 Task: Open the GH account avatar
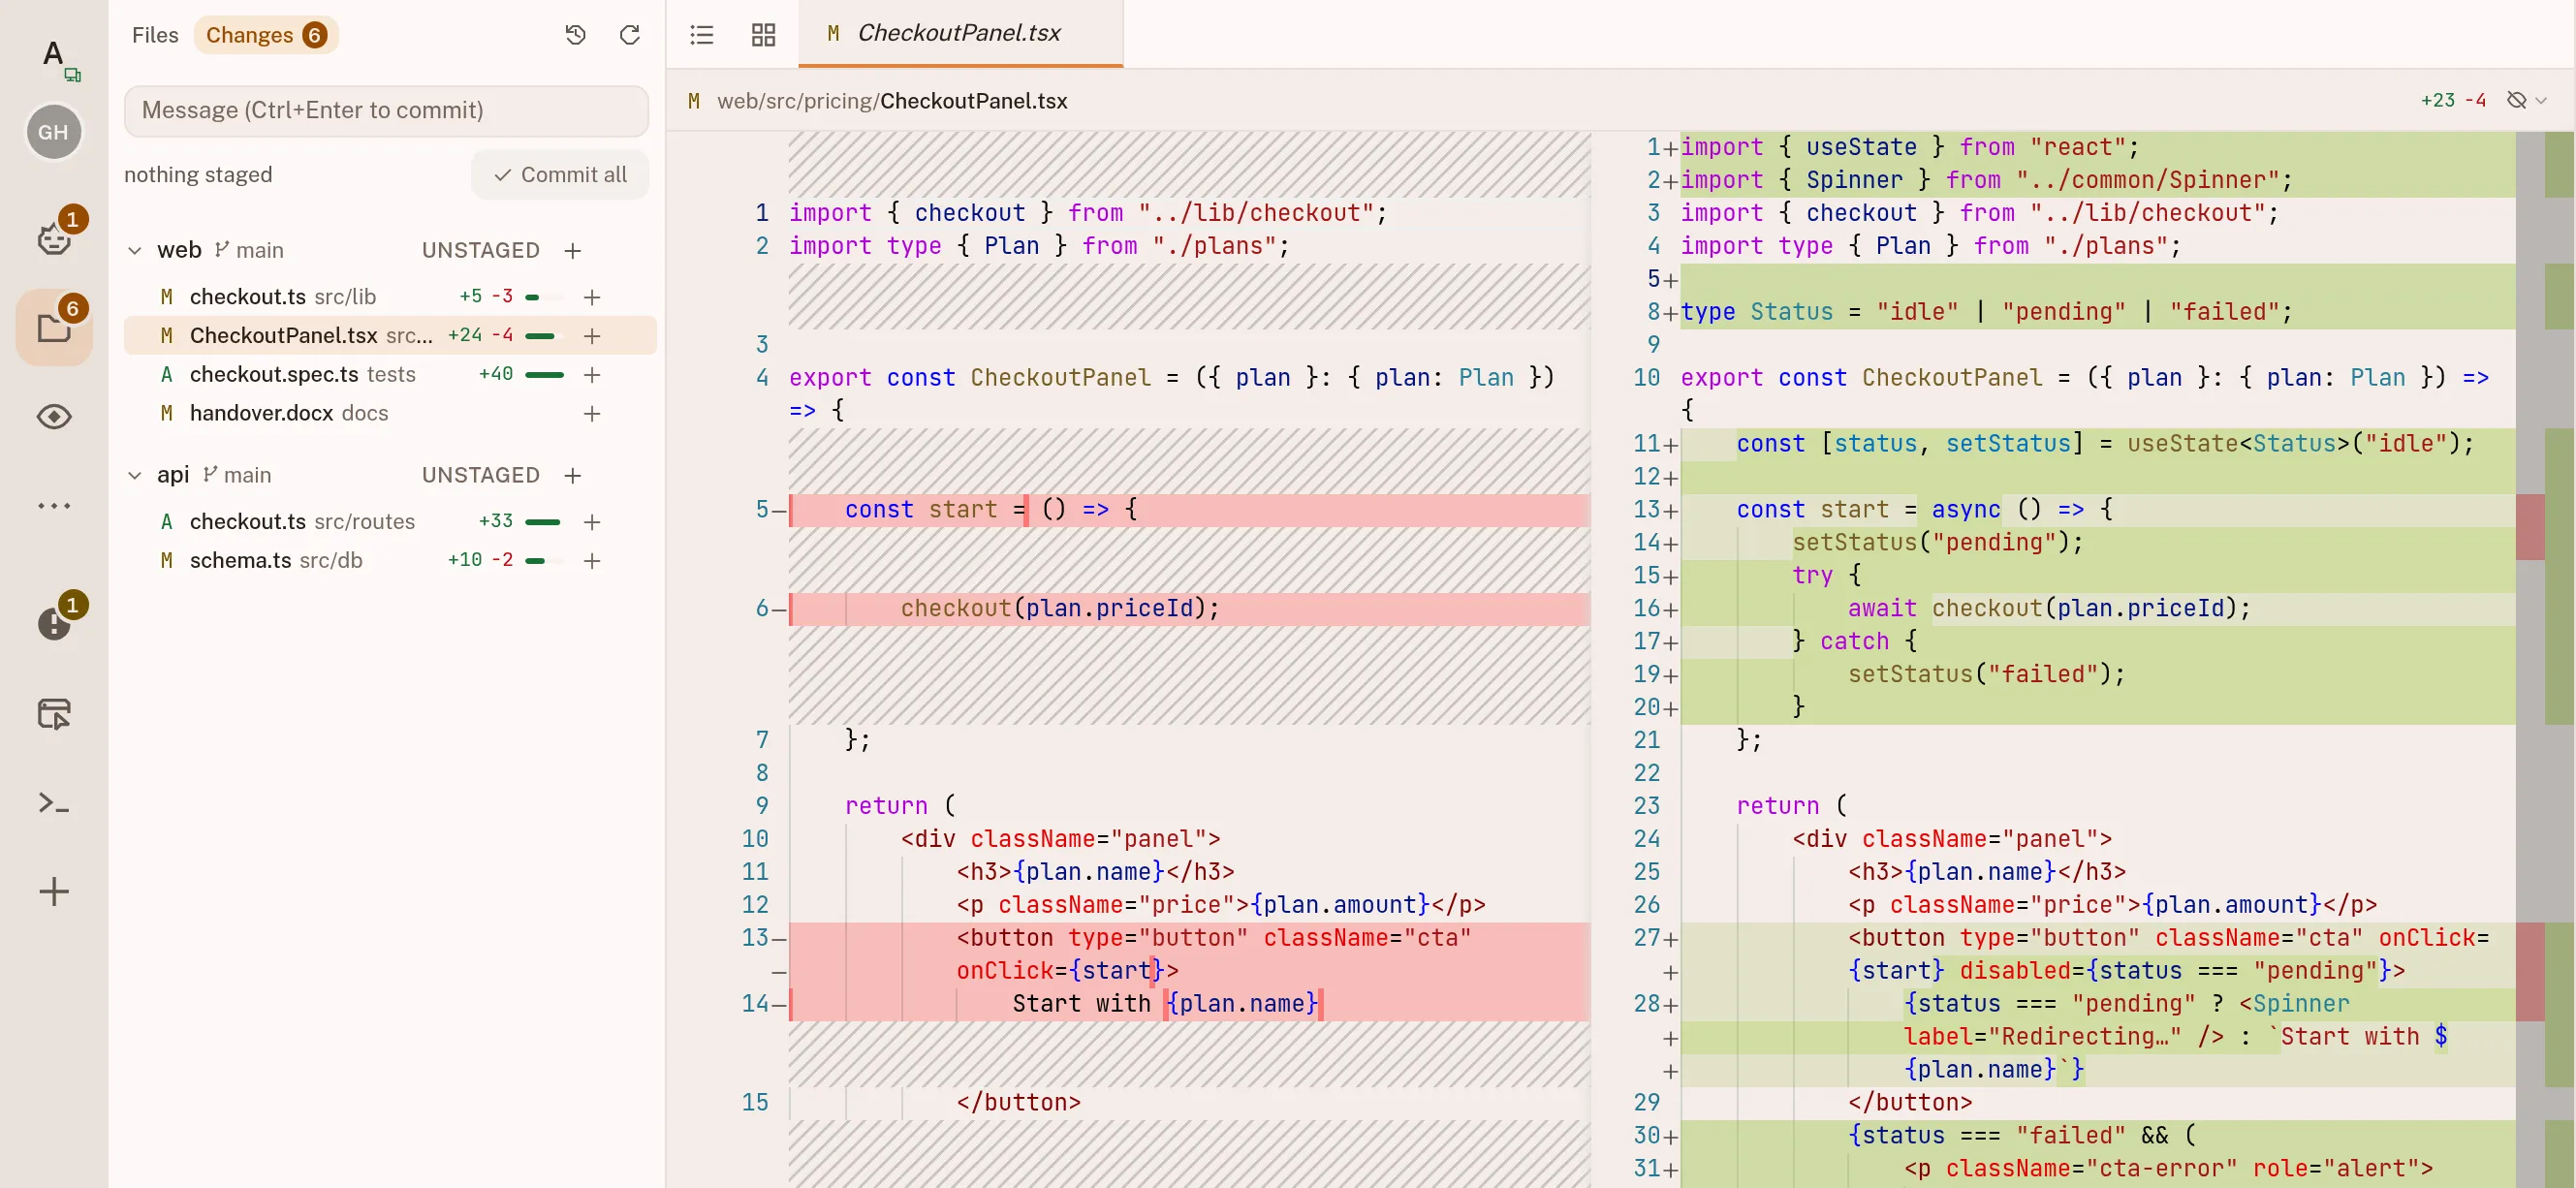click(x=53, y=132)
